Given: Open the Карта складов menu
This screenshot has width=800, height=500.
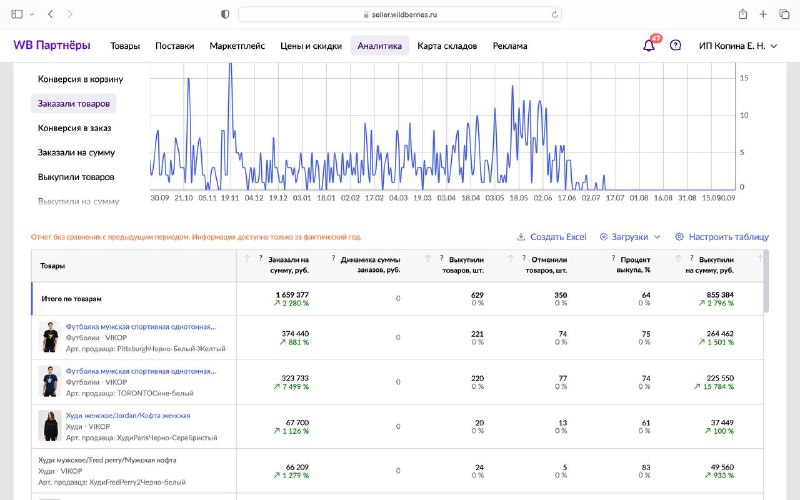Looking at the screenshot, I should click(x=447, y=46).
